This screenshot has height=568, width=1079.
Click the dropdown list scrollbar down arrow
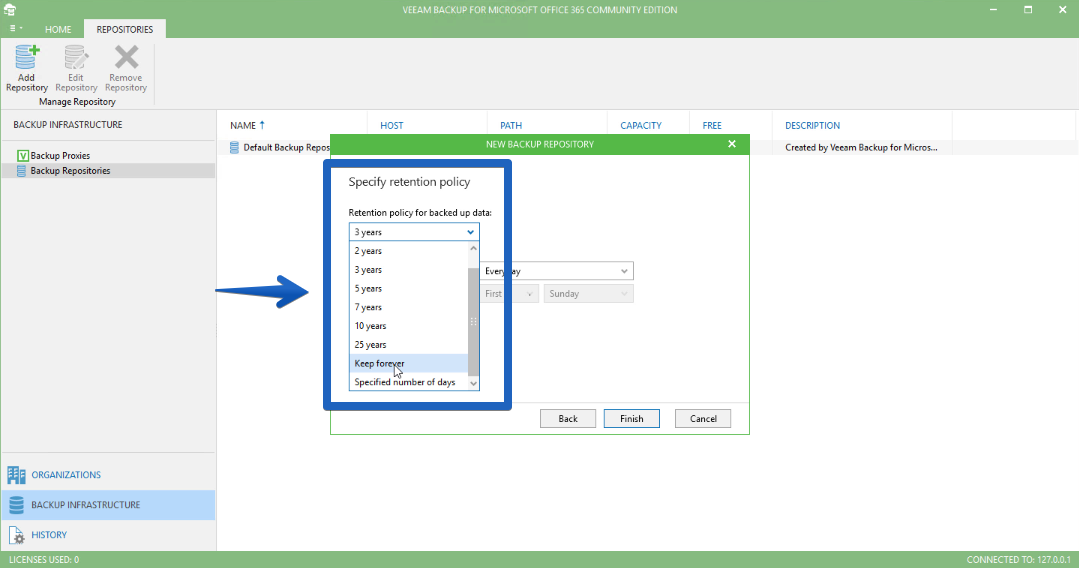473,383
